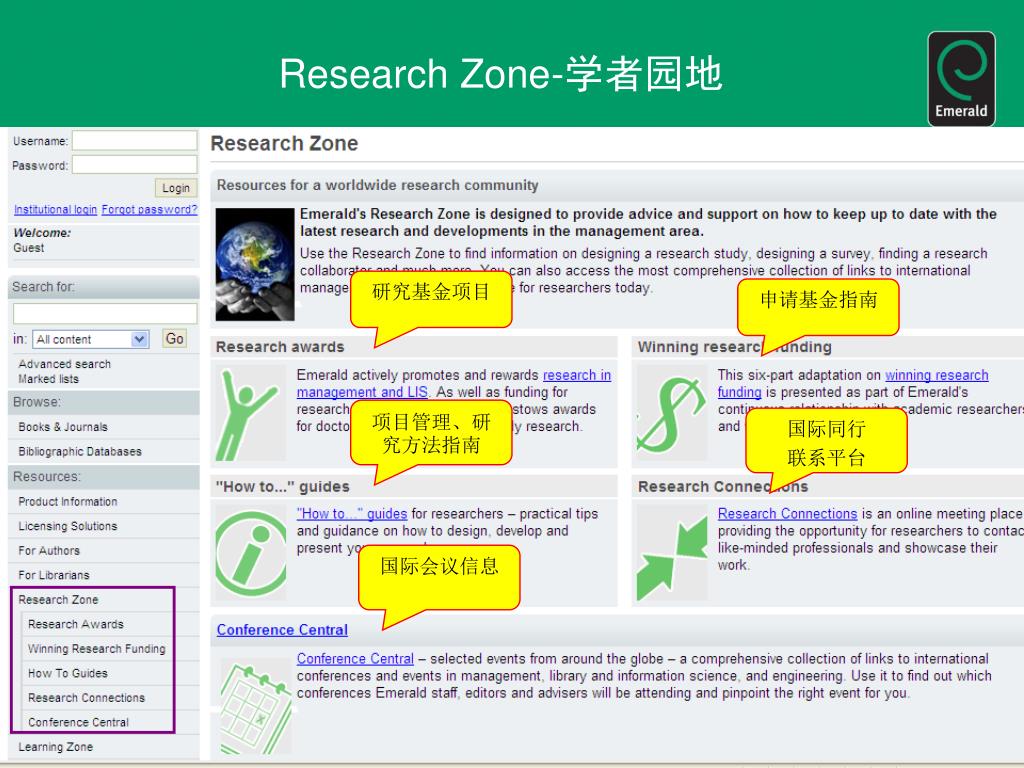1024x768 pixels.
Task: Open the Conference Central heading link
Action: click(282, 630)
